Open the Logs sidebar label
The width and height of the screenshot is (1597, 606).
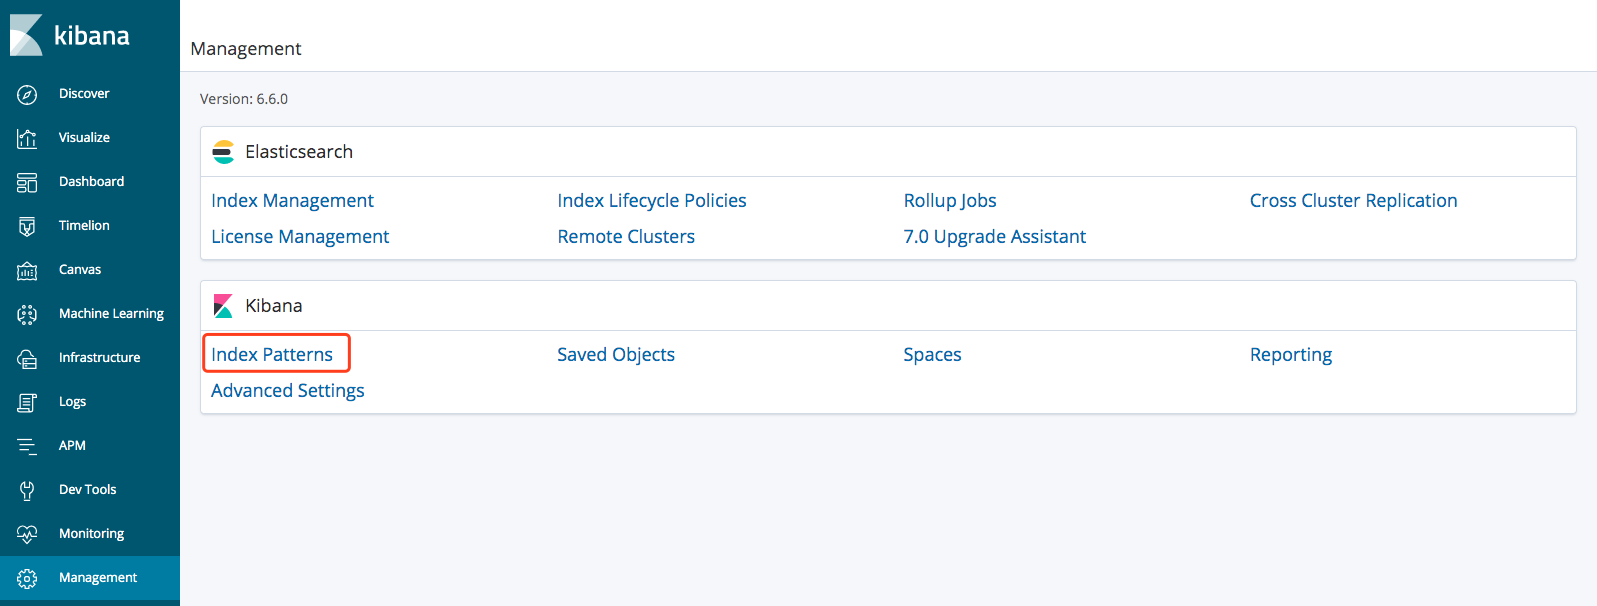click(x=72, y=402)
